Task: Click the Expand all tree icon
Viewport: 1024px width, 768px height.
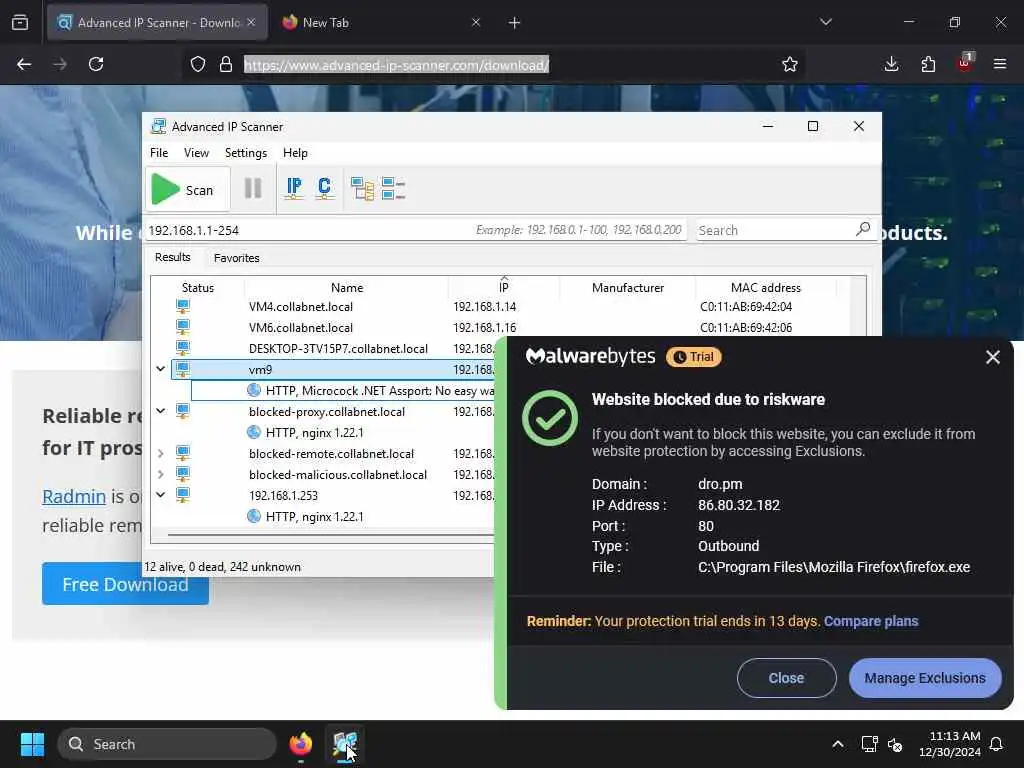Action: pos(362,189)
